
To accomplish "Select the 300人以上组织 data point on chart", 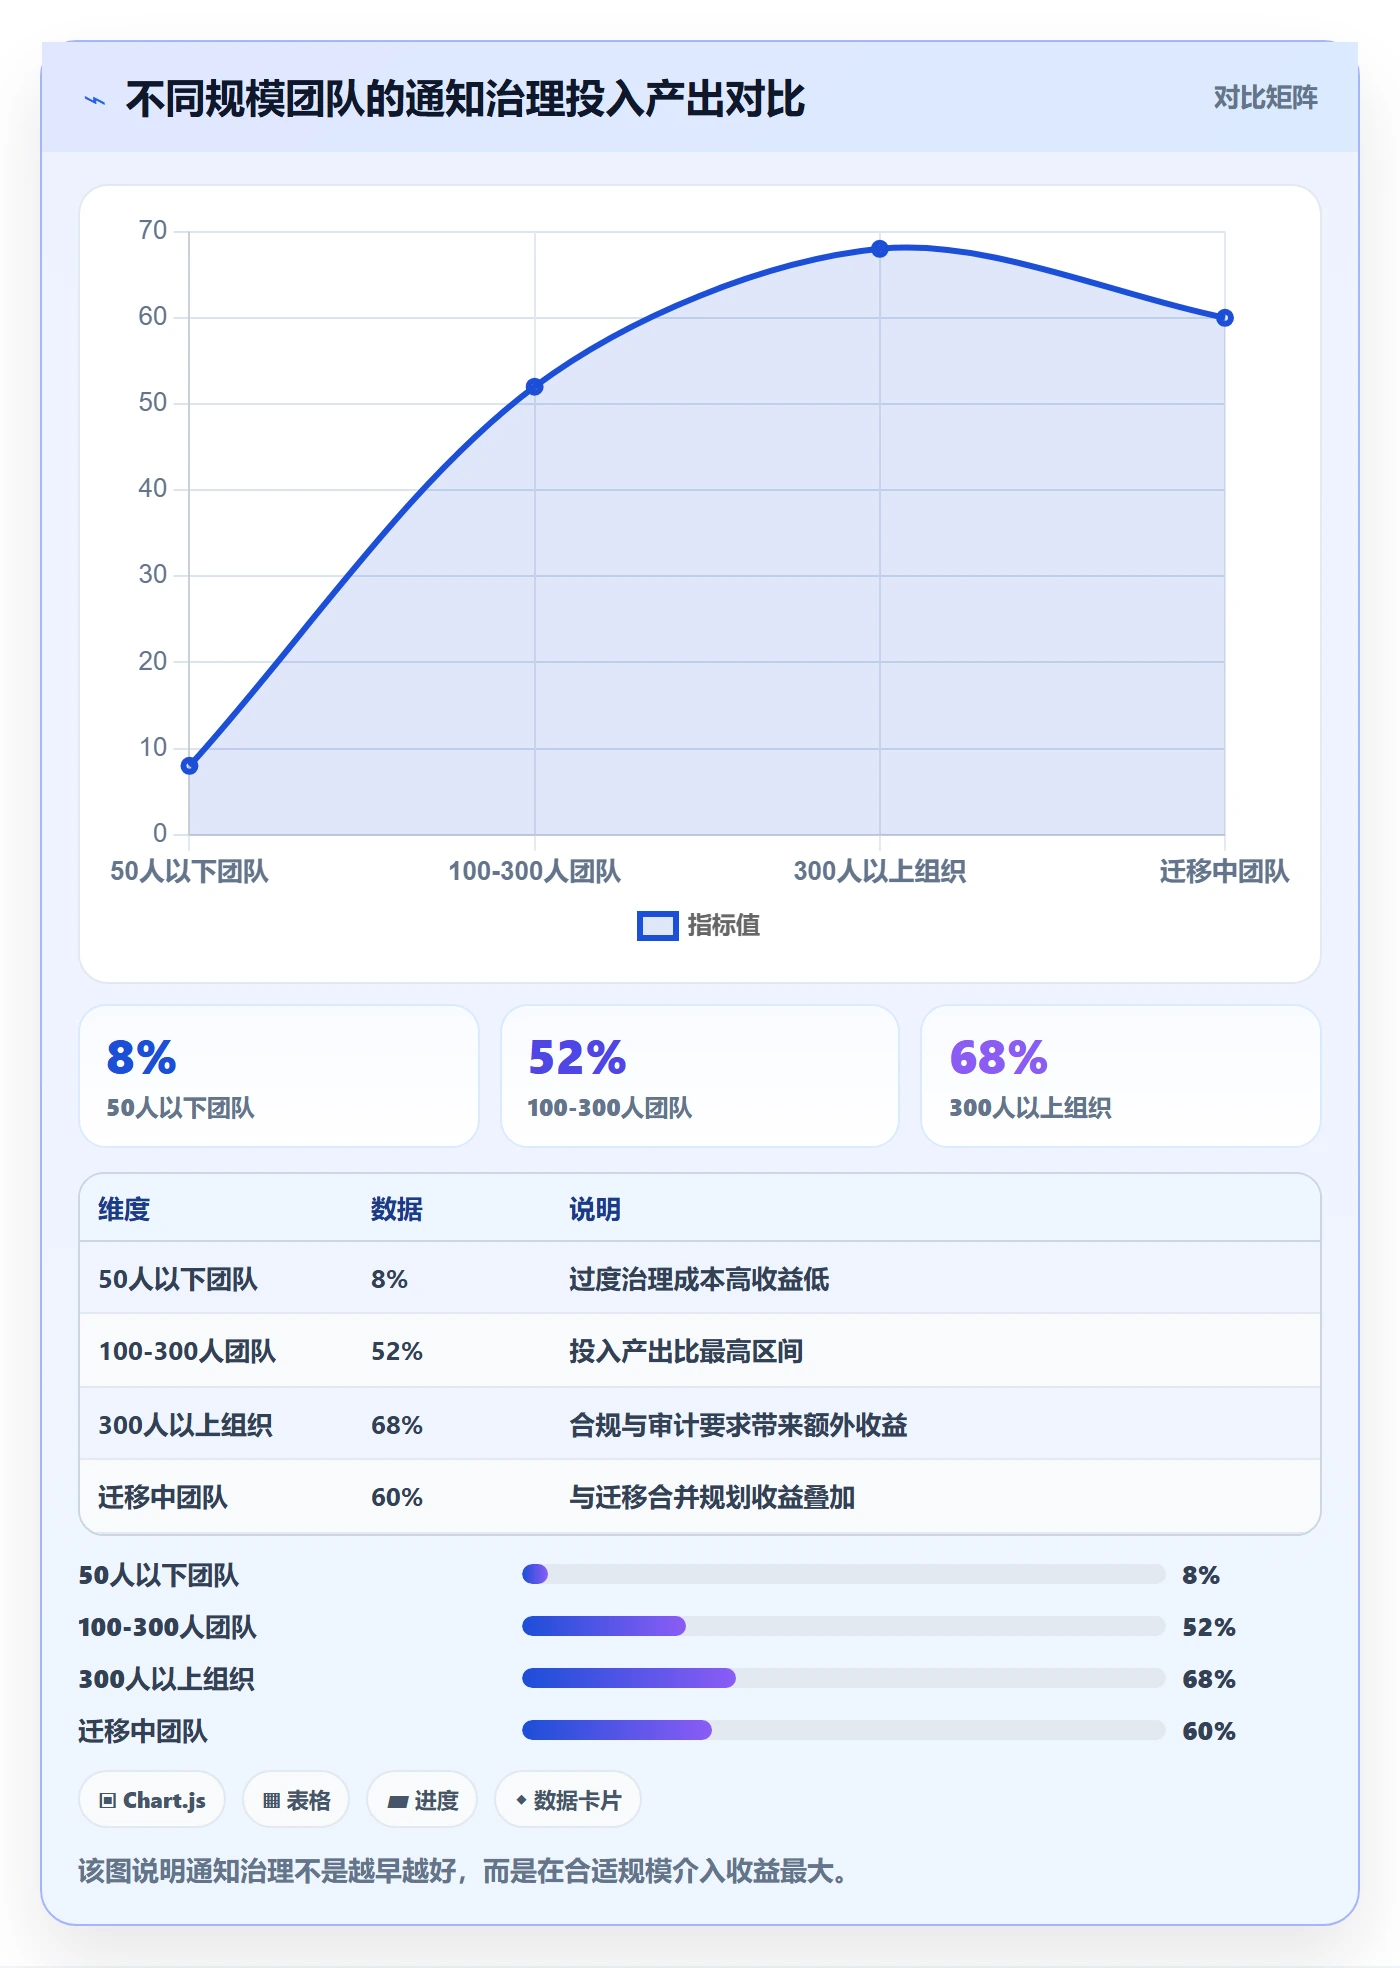I will point(880,249).
